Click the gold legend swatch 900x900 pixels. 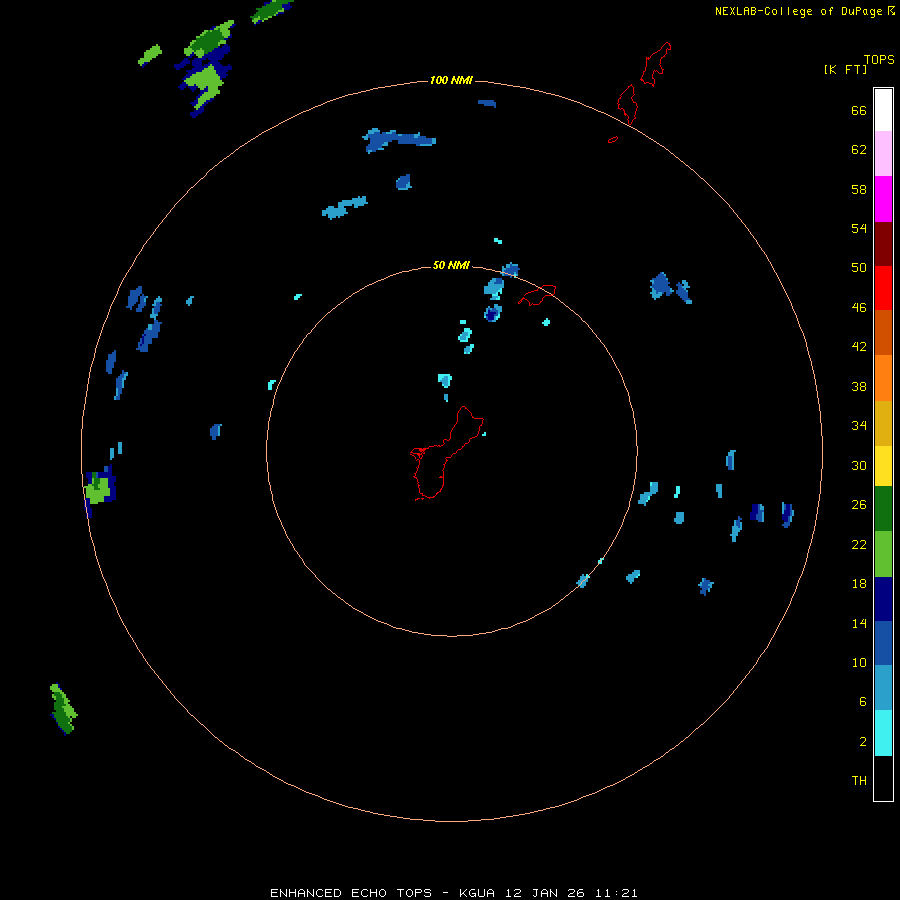pos(883,423)
